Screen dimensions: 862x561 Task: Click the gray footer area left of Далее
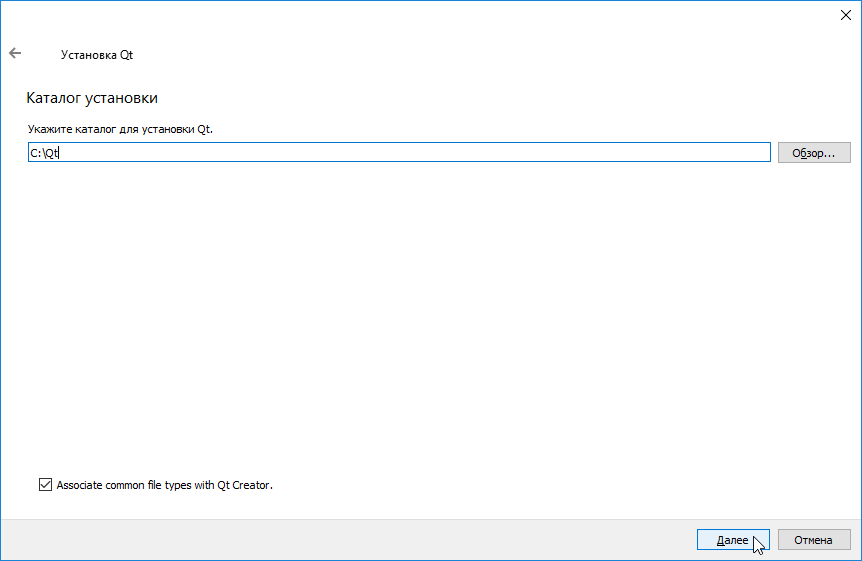tap(350, 540)
